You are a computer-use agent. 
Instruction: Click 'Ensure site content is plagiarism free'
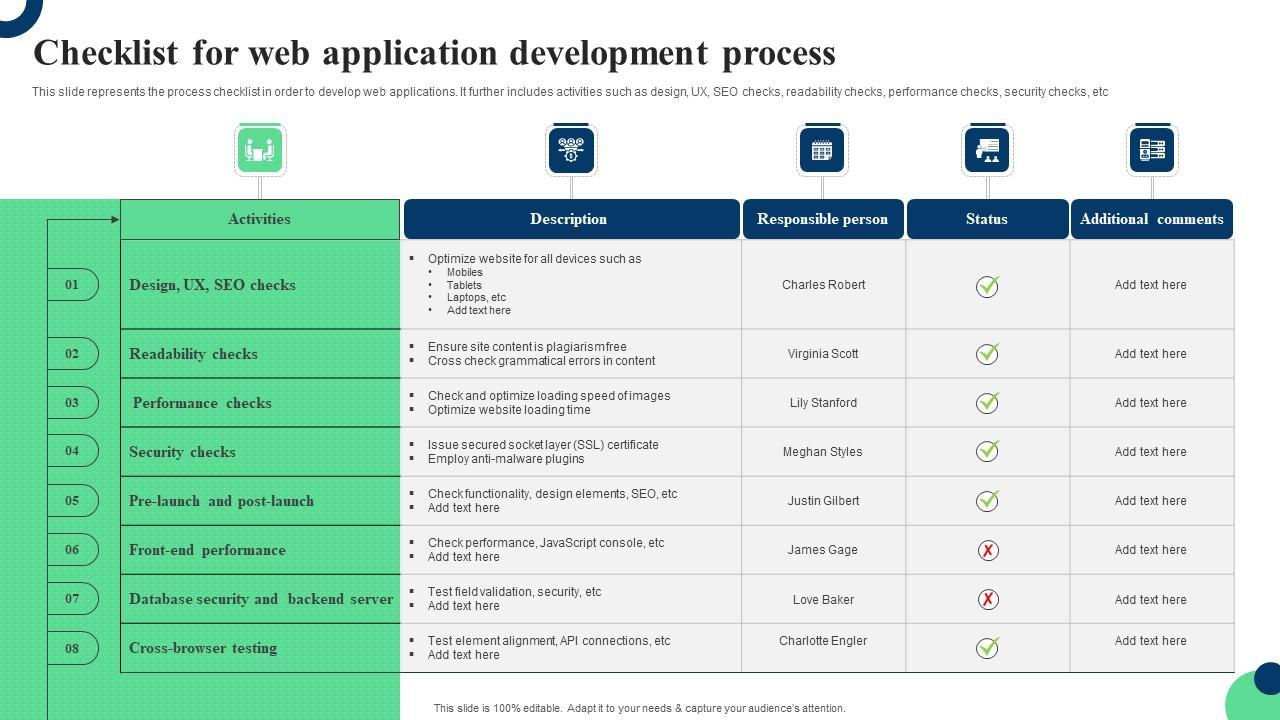tap(527, 347)
